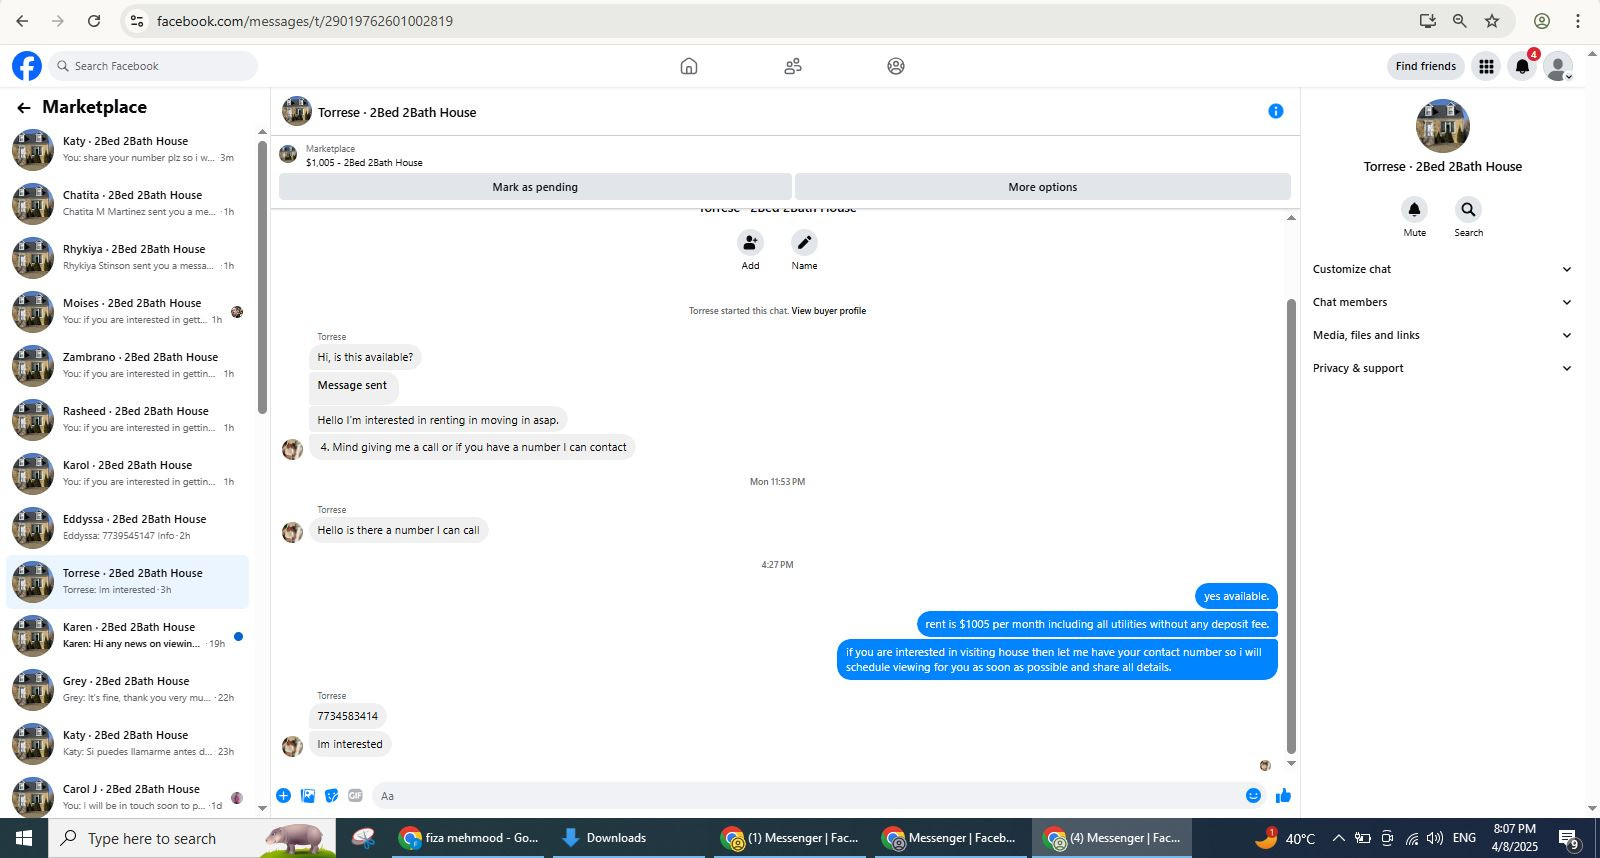Viewport: 1600px width, 858px height.
Task: Open More options for listing
Action: 1043,187
